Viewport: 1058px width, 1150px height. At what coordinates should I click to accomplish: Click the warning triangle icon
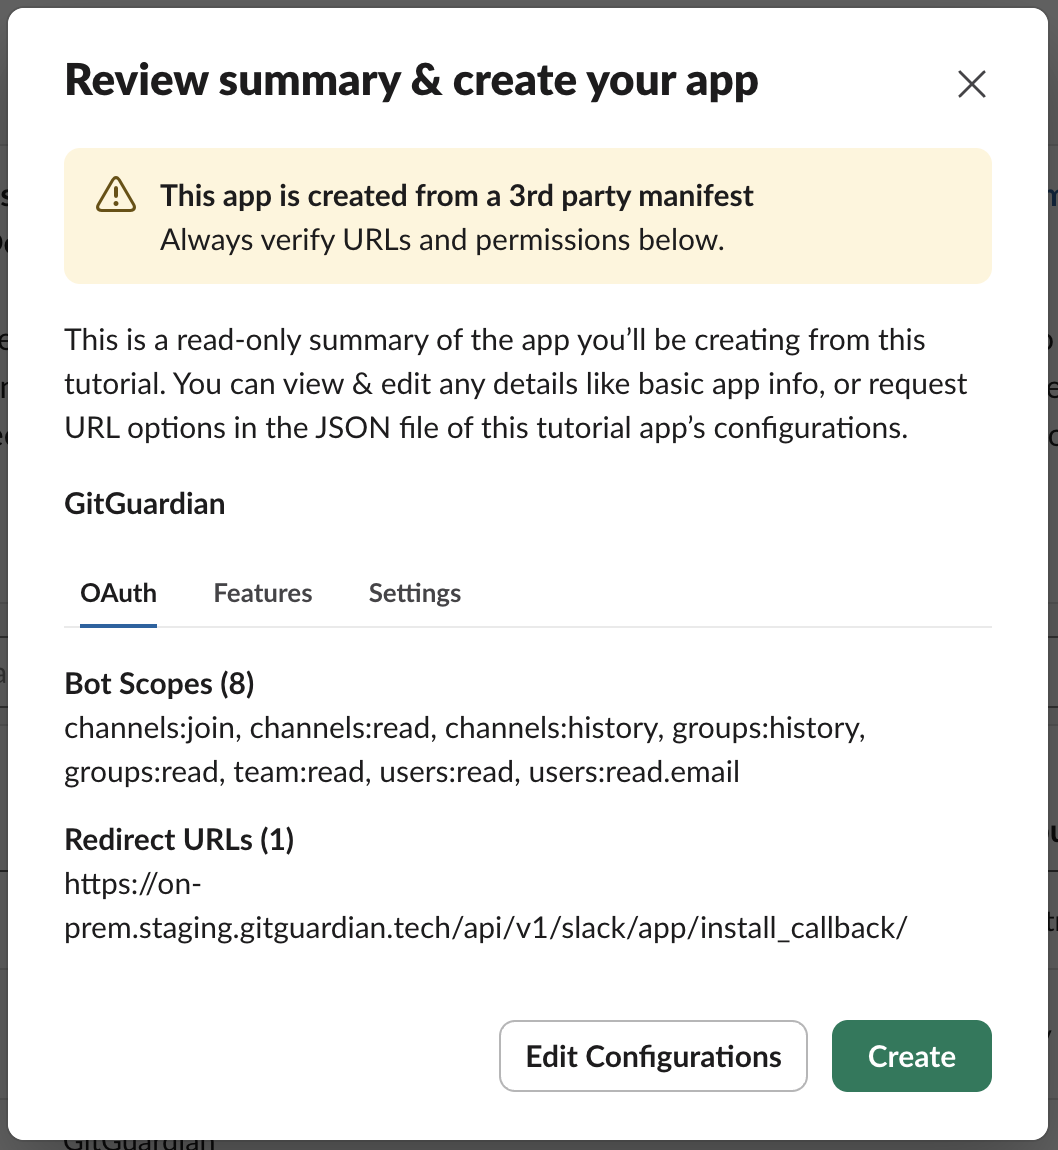pos(116,195)
